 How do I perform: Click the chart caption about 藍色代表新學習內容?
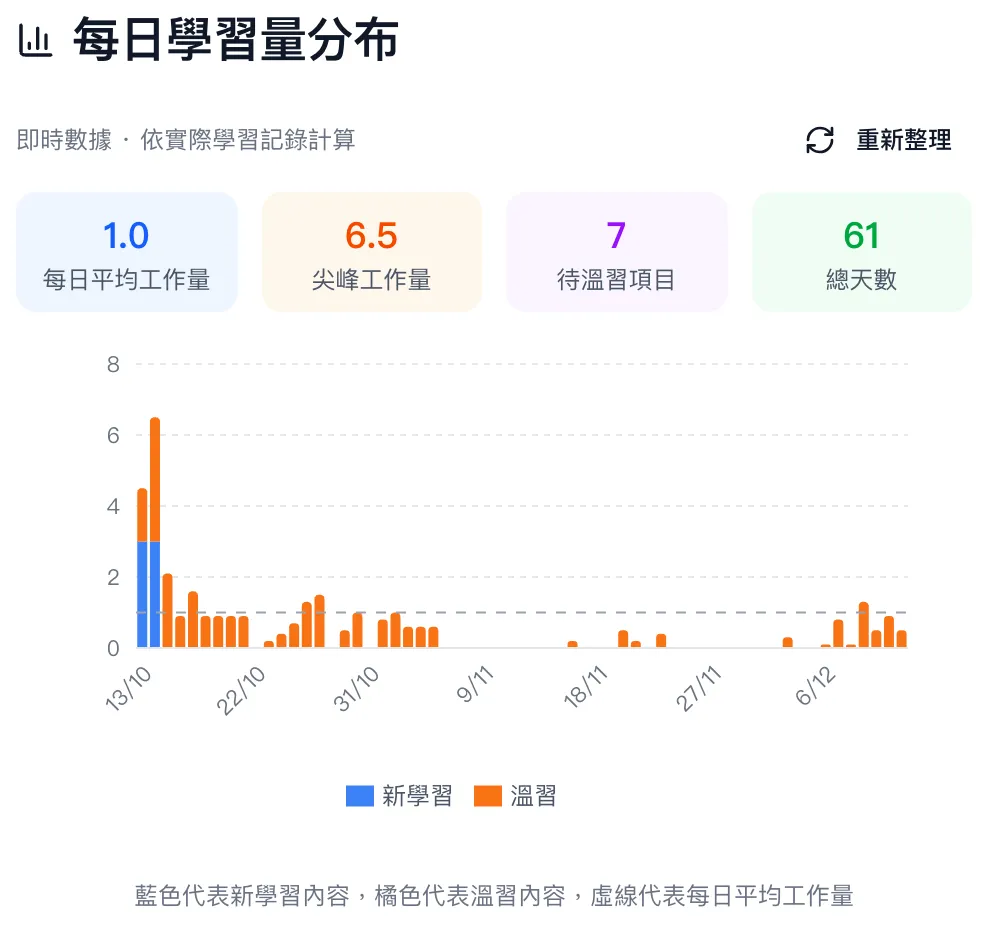click(494, 895)
